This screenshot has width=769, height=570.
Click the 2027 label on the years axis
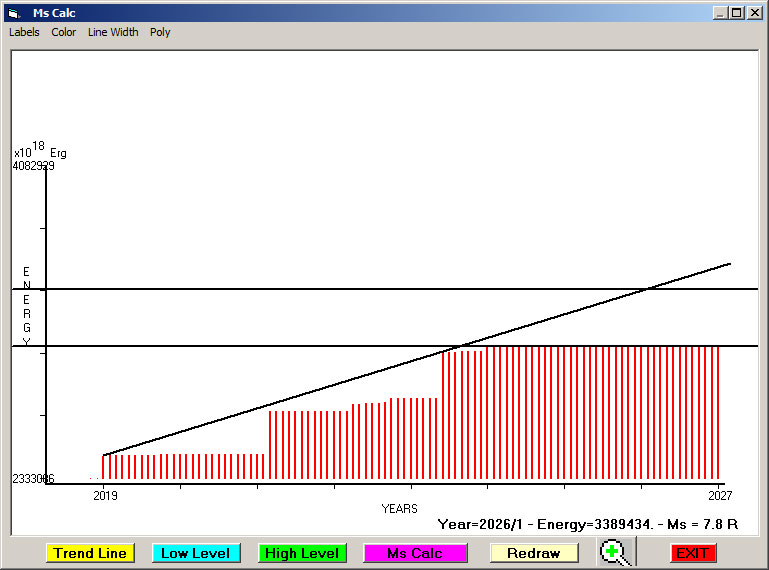[x=720, y=495]
